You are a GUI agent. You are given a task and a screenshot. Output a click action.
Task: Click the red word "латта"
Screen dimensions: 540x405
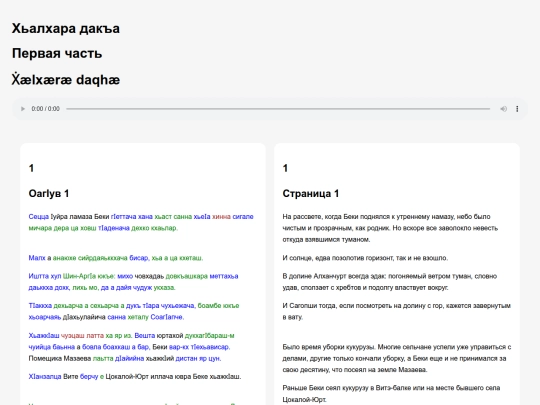coord(95,335)
